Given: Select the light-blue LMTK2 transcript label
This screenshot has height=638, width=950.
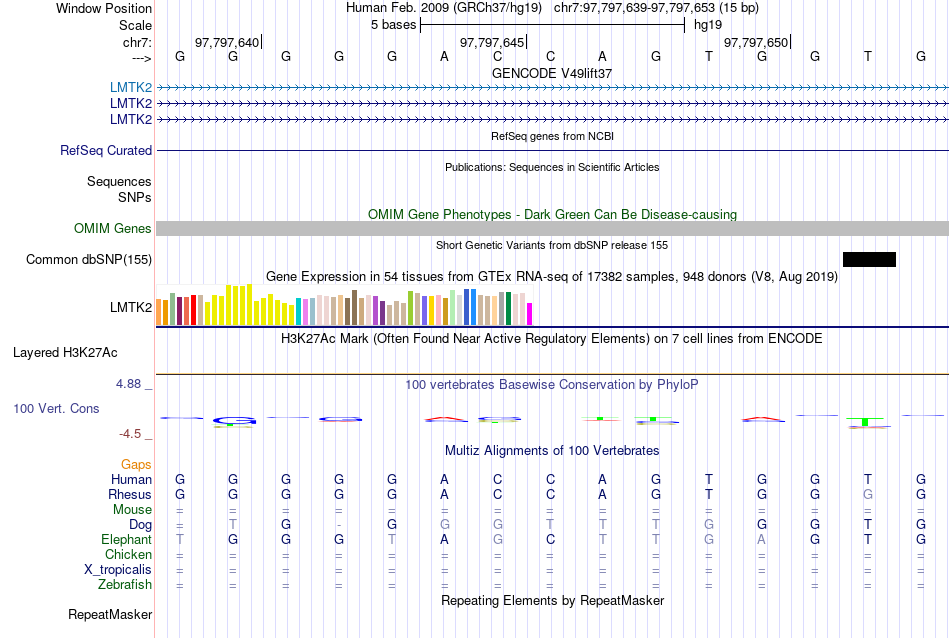Looking at the screenshot, I should tap(131, 87).
